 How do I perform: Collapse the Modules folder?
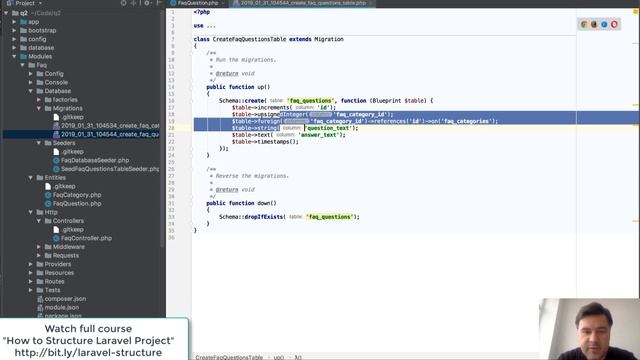click(x=15, y=56)
